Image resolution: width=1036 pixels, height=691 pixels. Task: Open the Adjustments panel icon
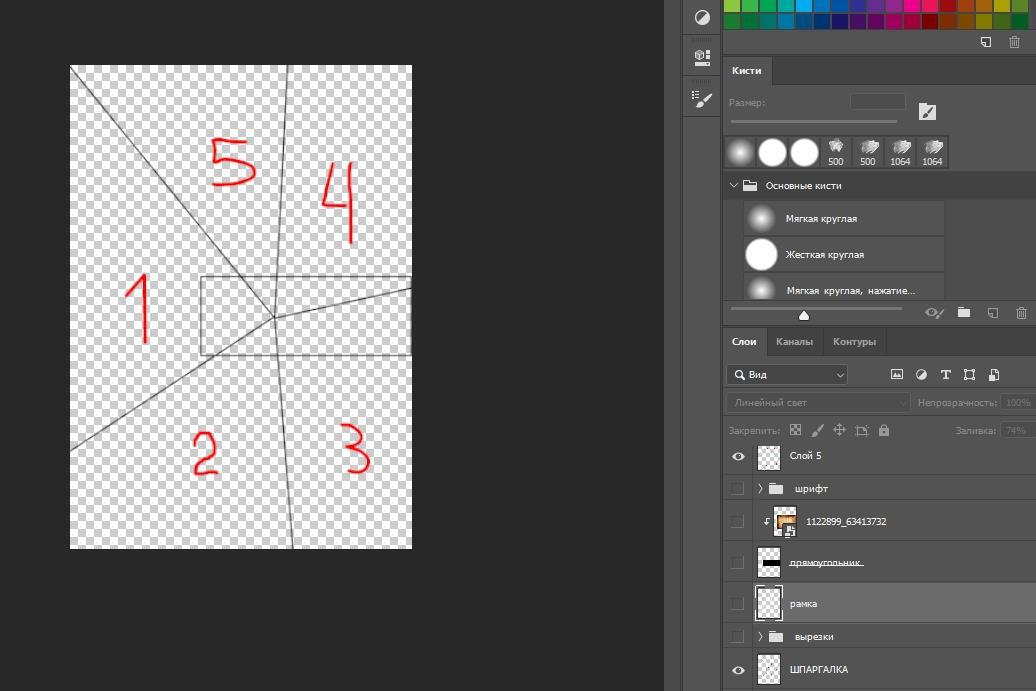[702, 18]
